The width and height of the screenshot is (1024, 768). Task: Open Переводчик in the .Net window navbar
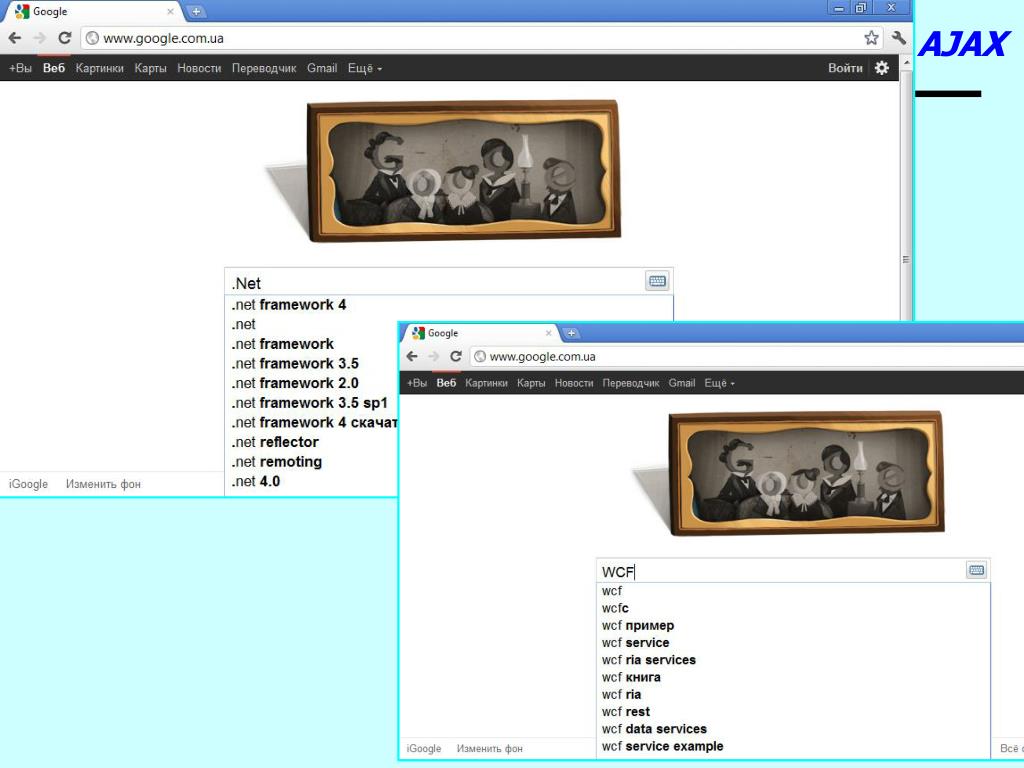(x=264, y=68)
